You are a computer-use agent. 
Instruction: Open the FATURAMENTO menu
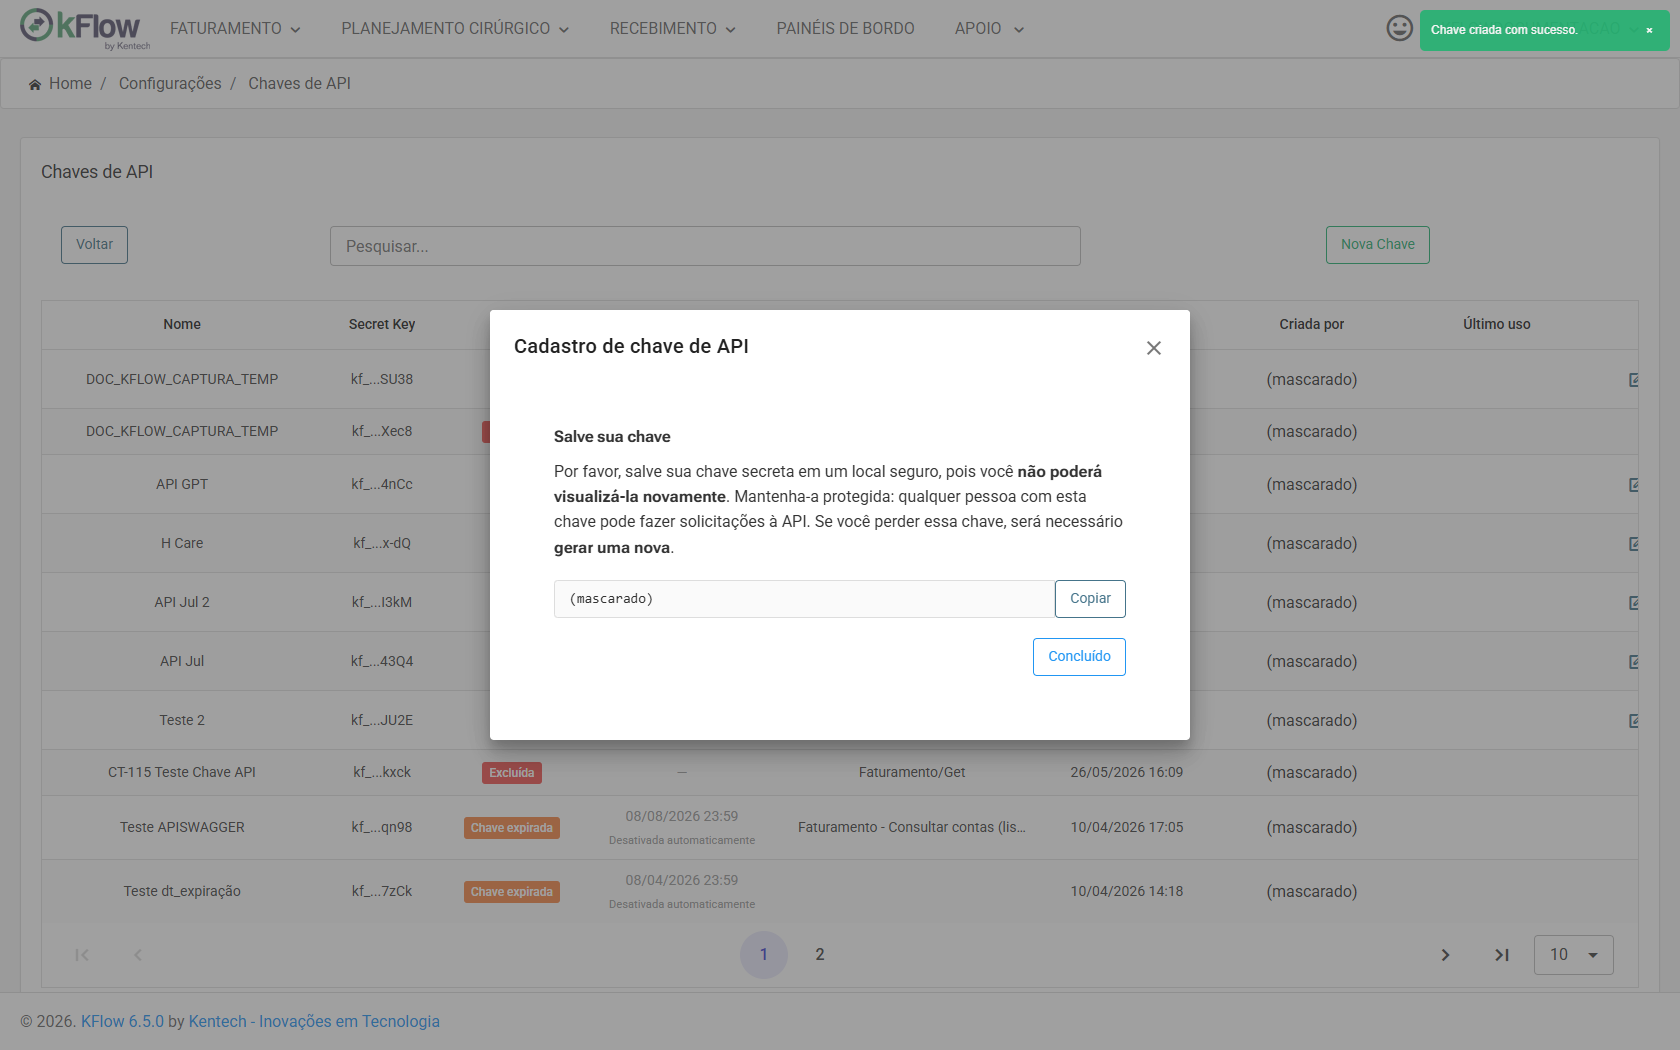pos(235,29)
